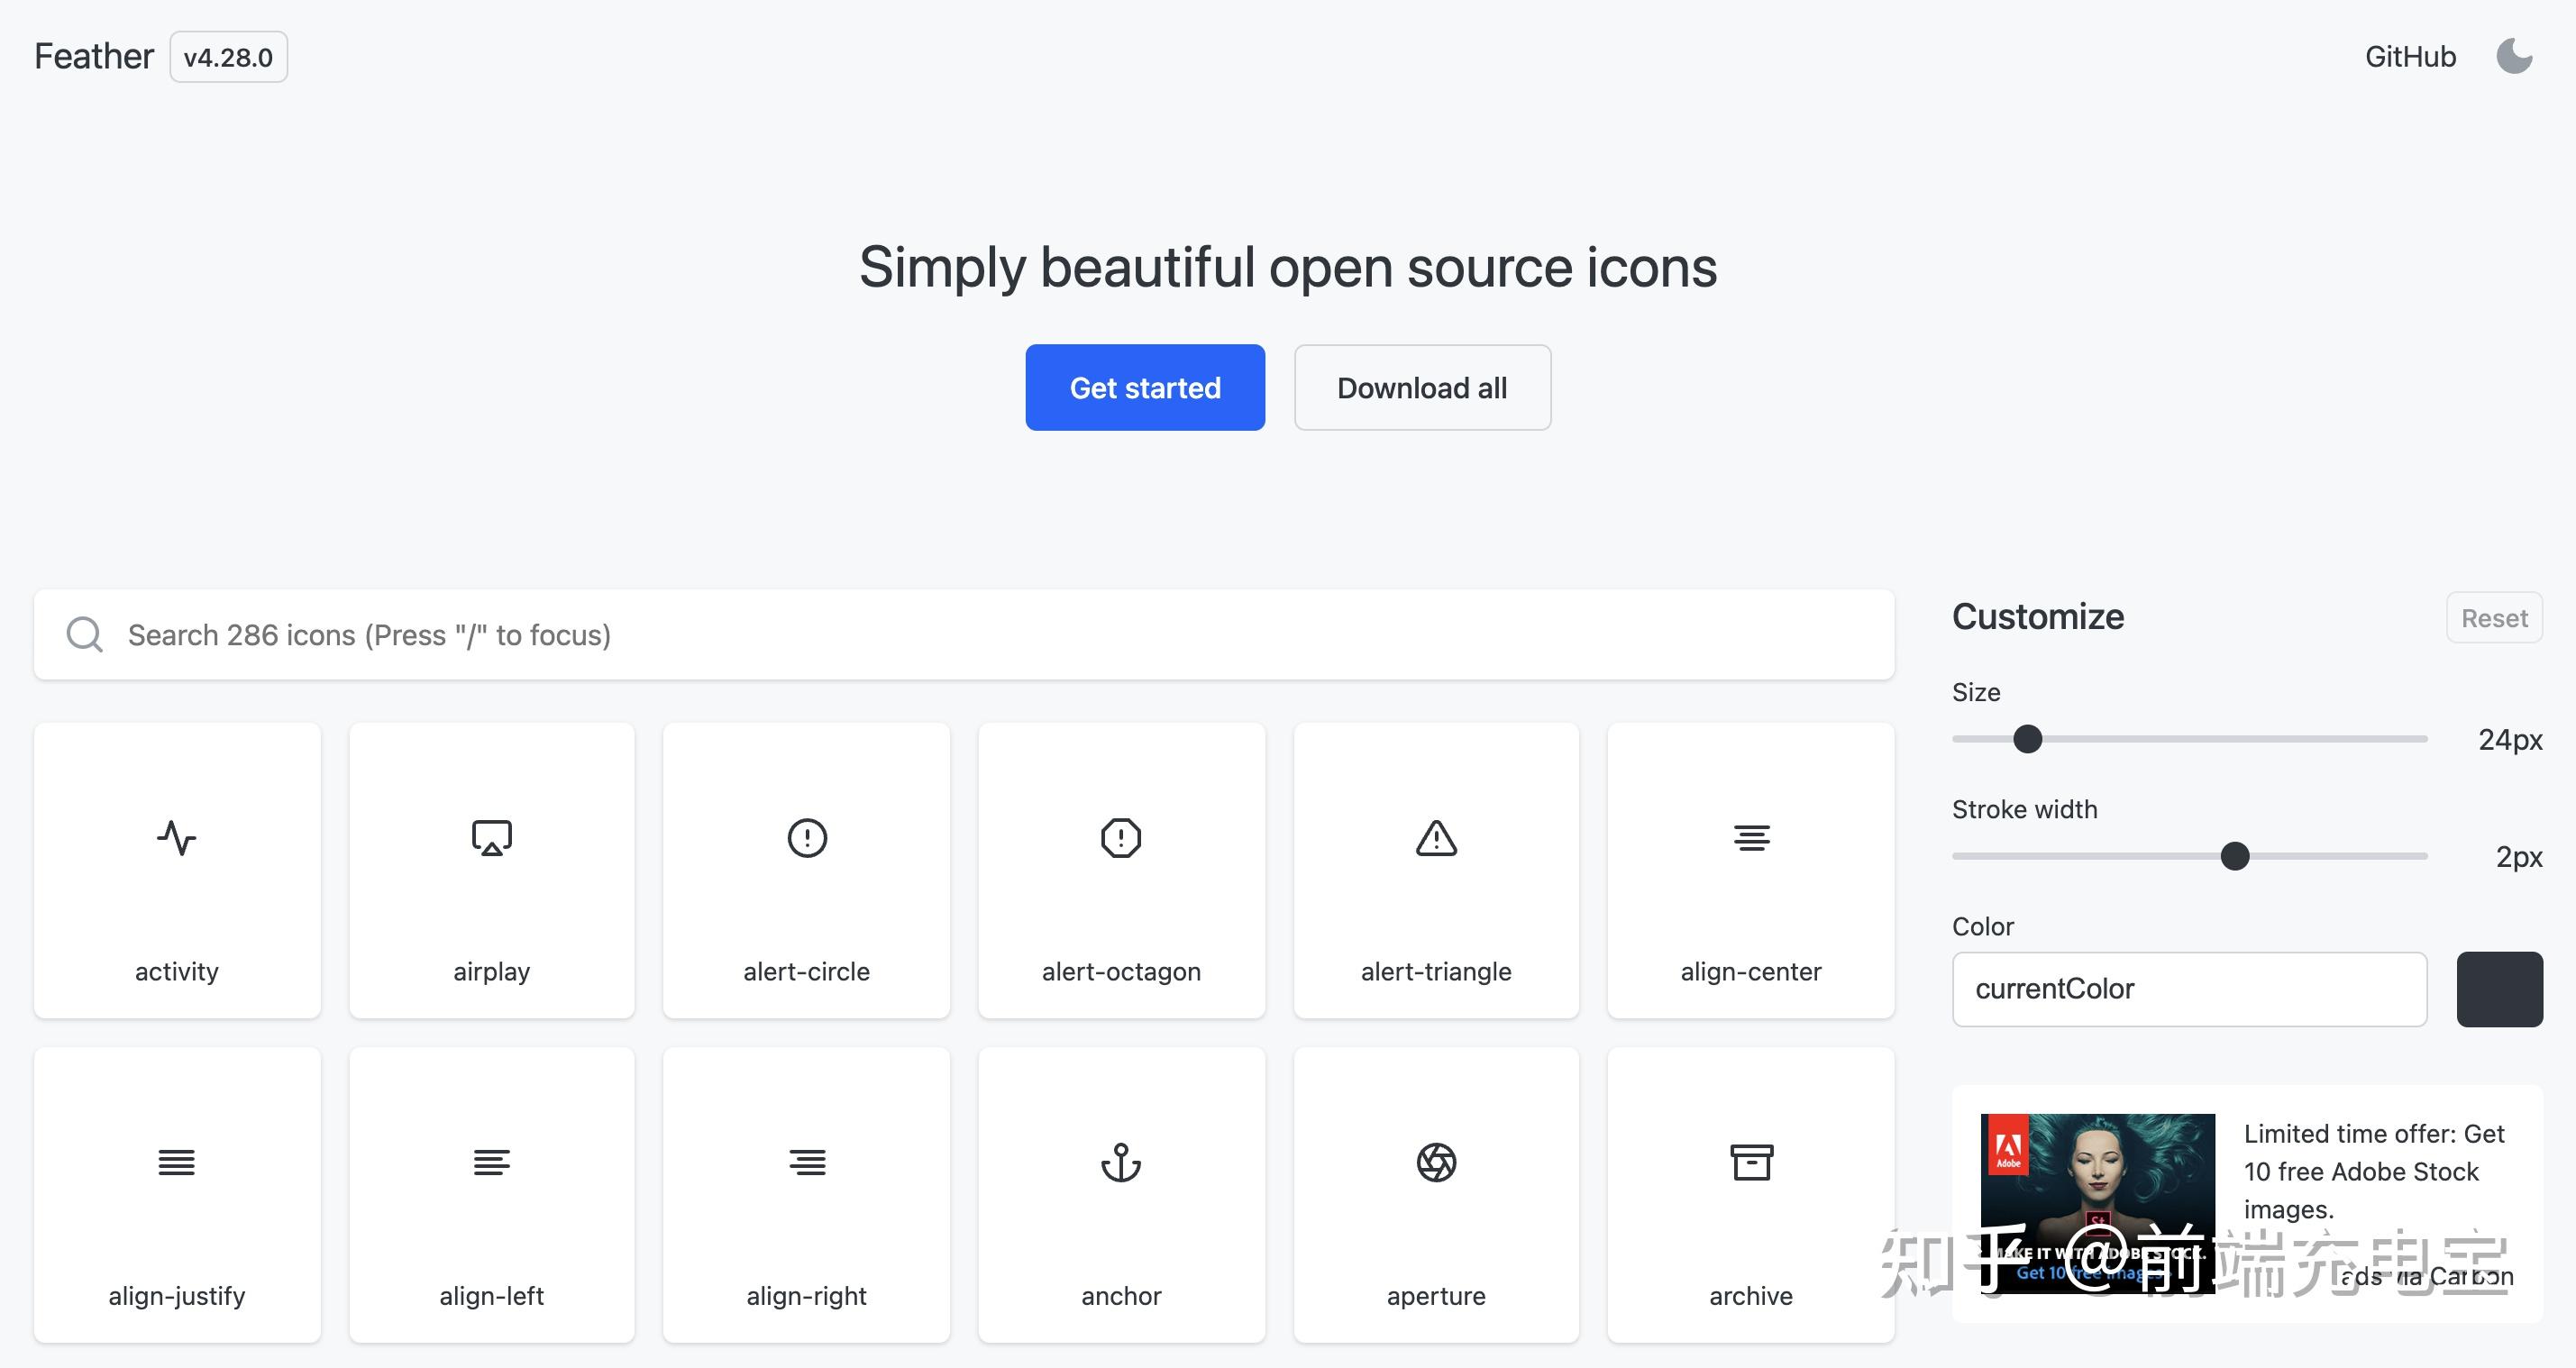This screenshot has height=1368, width=2576.
Task: Select the activity icon
Action: tap(176, 840)
